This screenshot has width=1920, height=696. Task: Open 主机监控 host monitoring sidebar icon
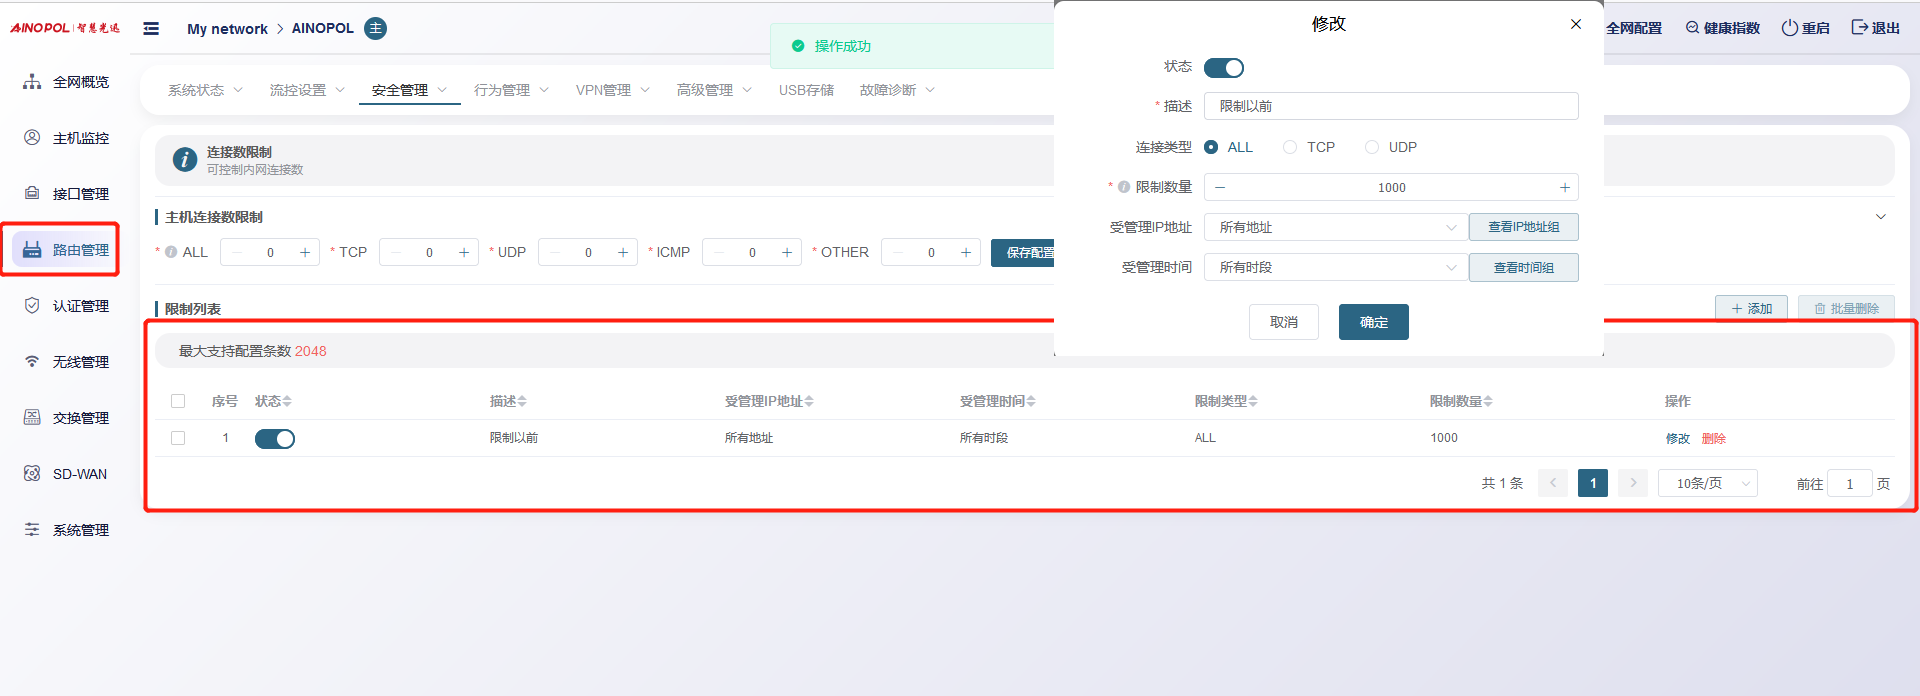coord(32,138)
